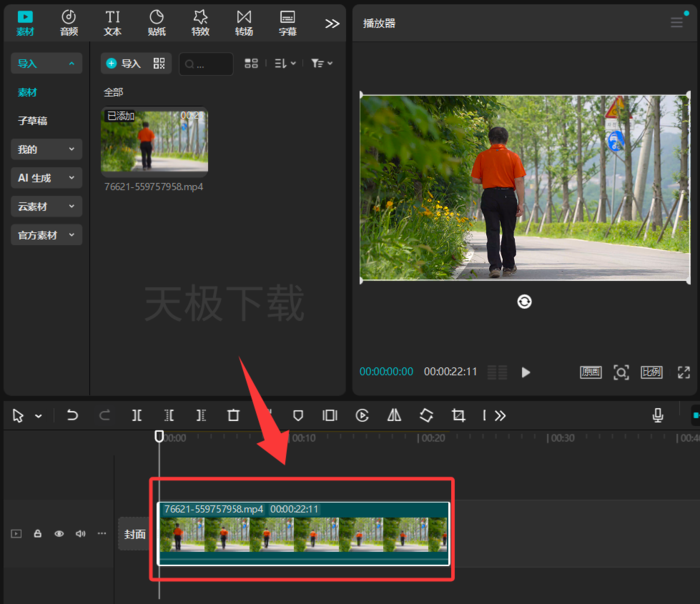This screenshot has width=700, height=604.
Task: Expand more timeline toolbar tools
Action: pyautogui.click(x=500, y=416)
